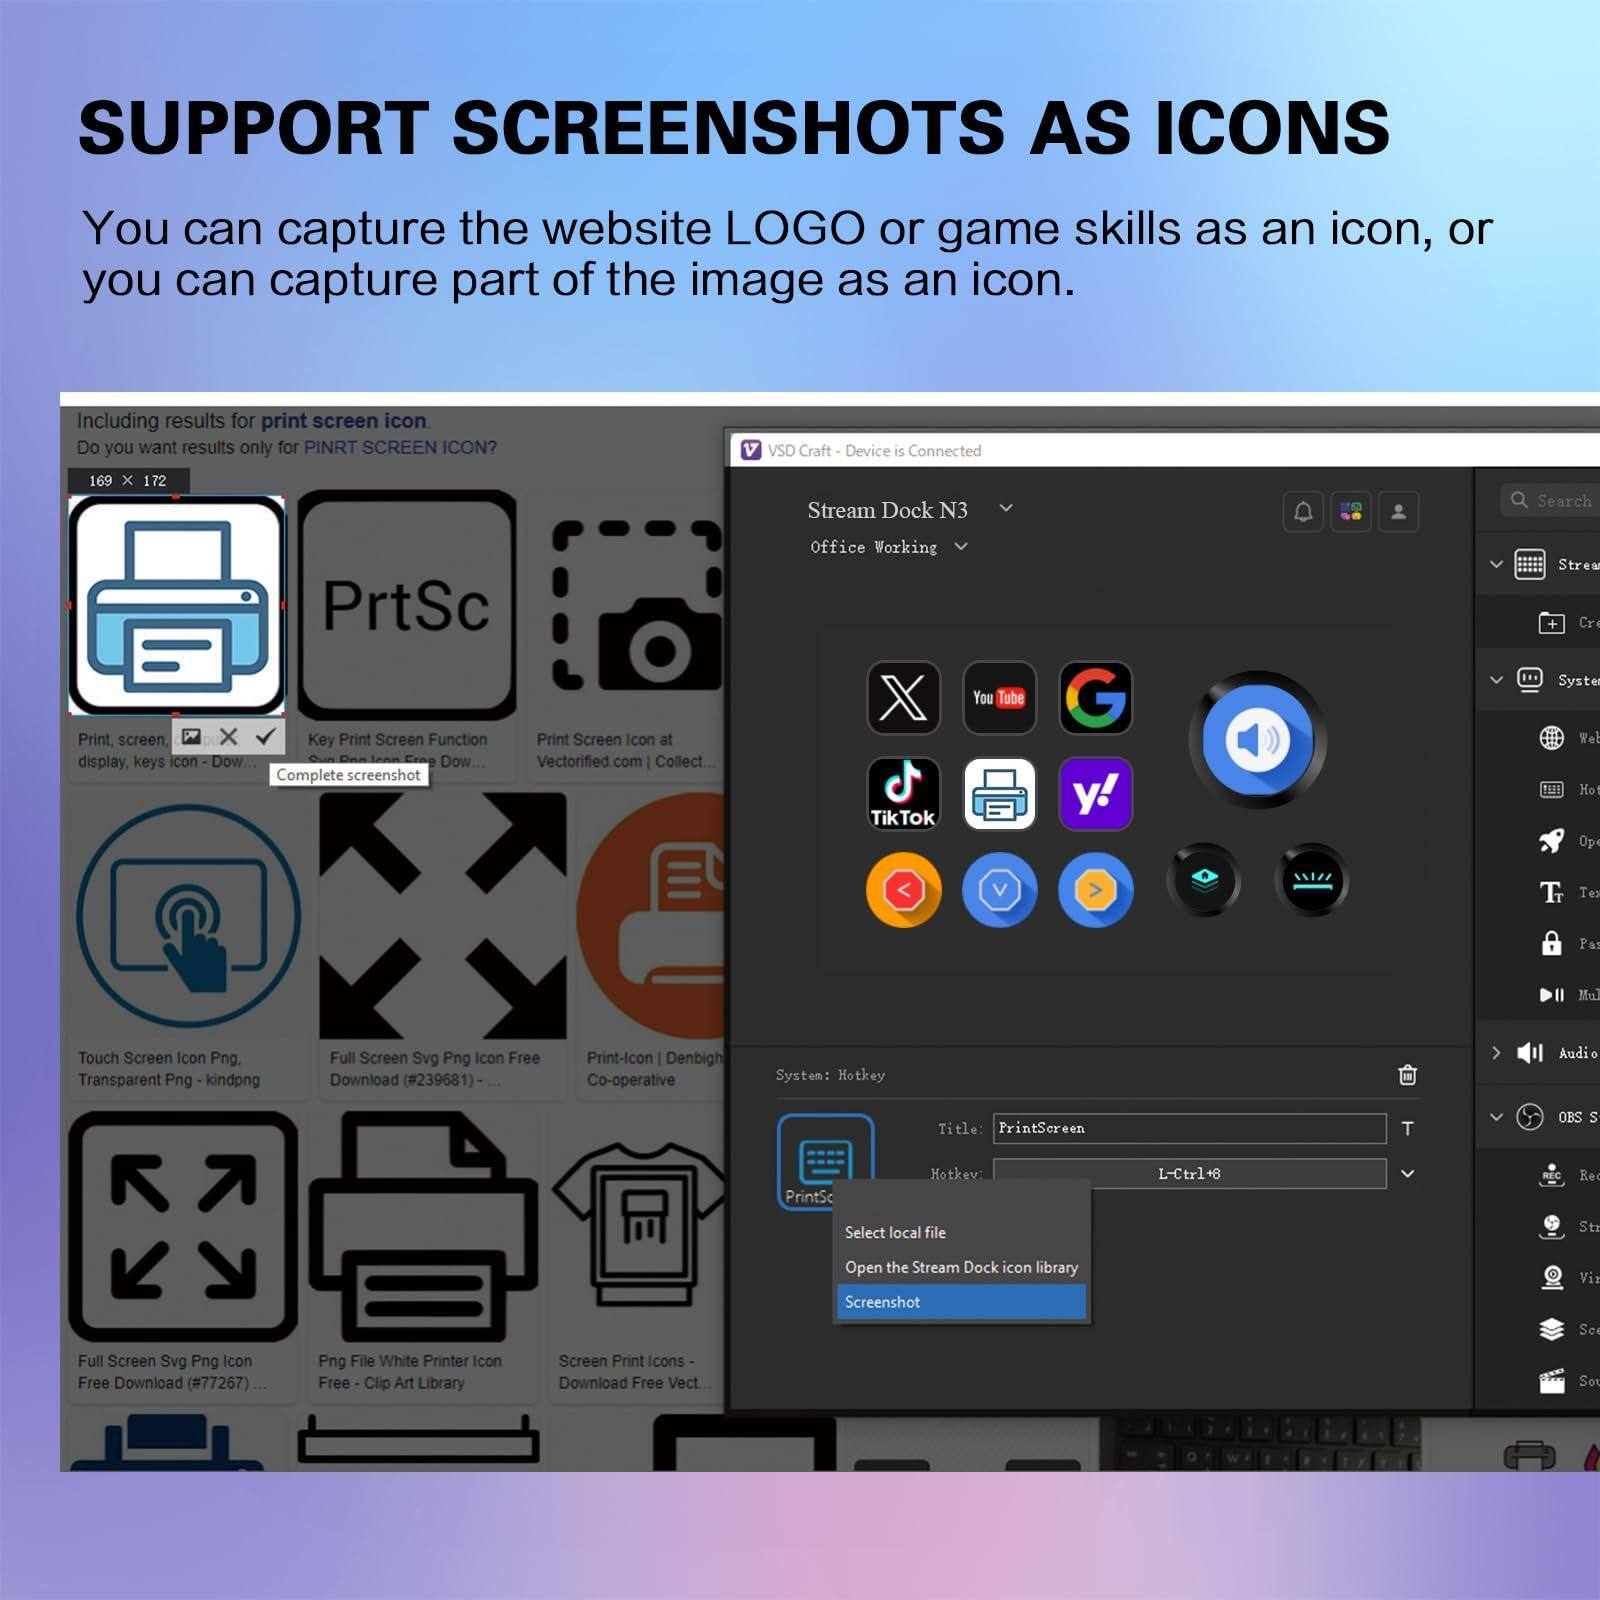Cancel screenshot capture with X icon
This screenshot has width=1600, height=1600.
[x=229, y=737]
